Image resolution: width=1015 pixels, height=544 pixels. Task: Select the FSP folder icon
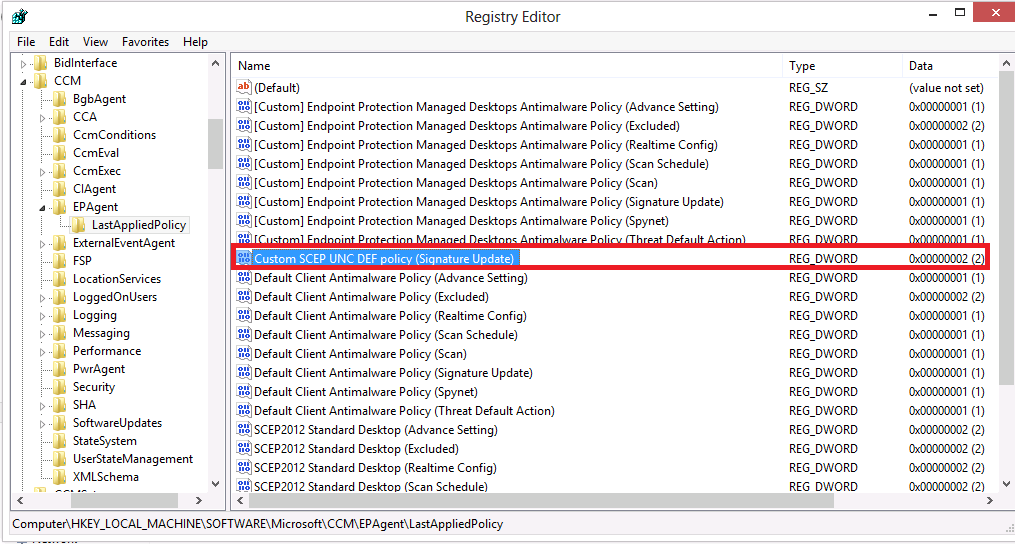click(x=60, y=261)
